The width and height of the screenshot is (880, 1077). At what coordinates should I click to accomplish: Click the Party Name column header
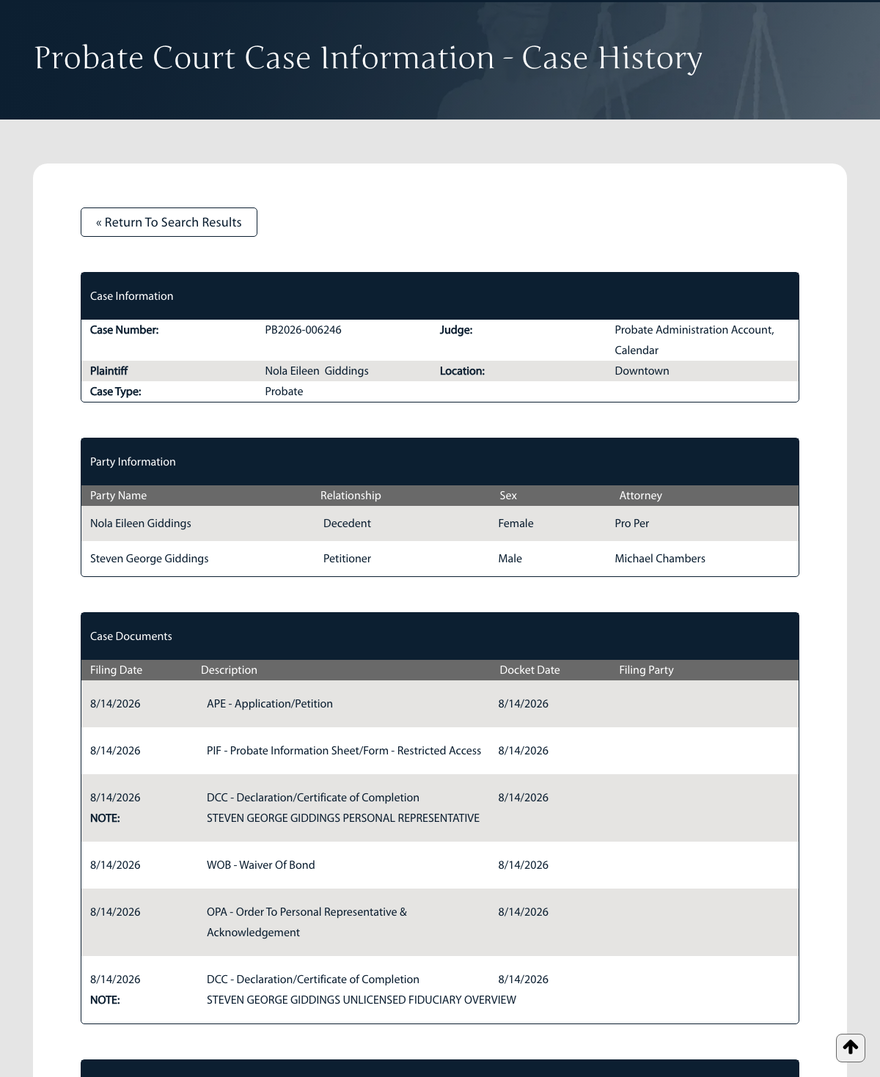point(118,495)
